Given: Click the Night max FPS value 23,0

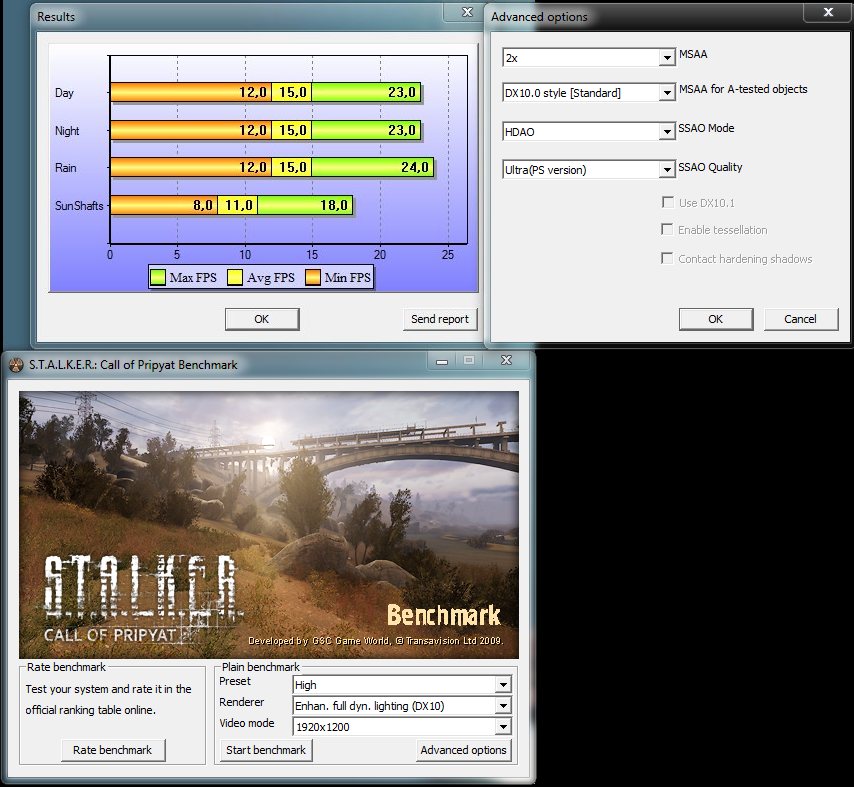Looking at the screenshot, I should [402, 130].
